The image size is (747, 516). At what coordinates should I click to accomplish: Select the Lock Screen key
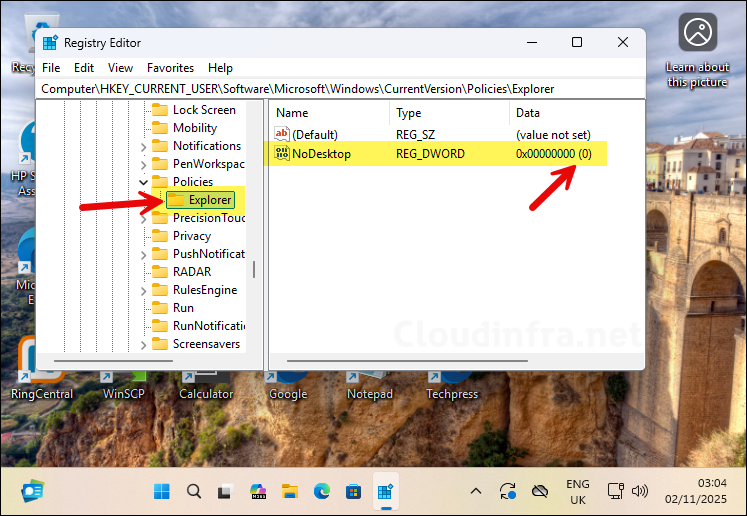(204, 110)
